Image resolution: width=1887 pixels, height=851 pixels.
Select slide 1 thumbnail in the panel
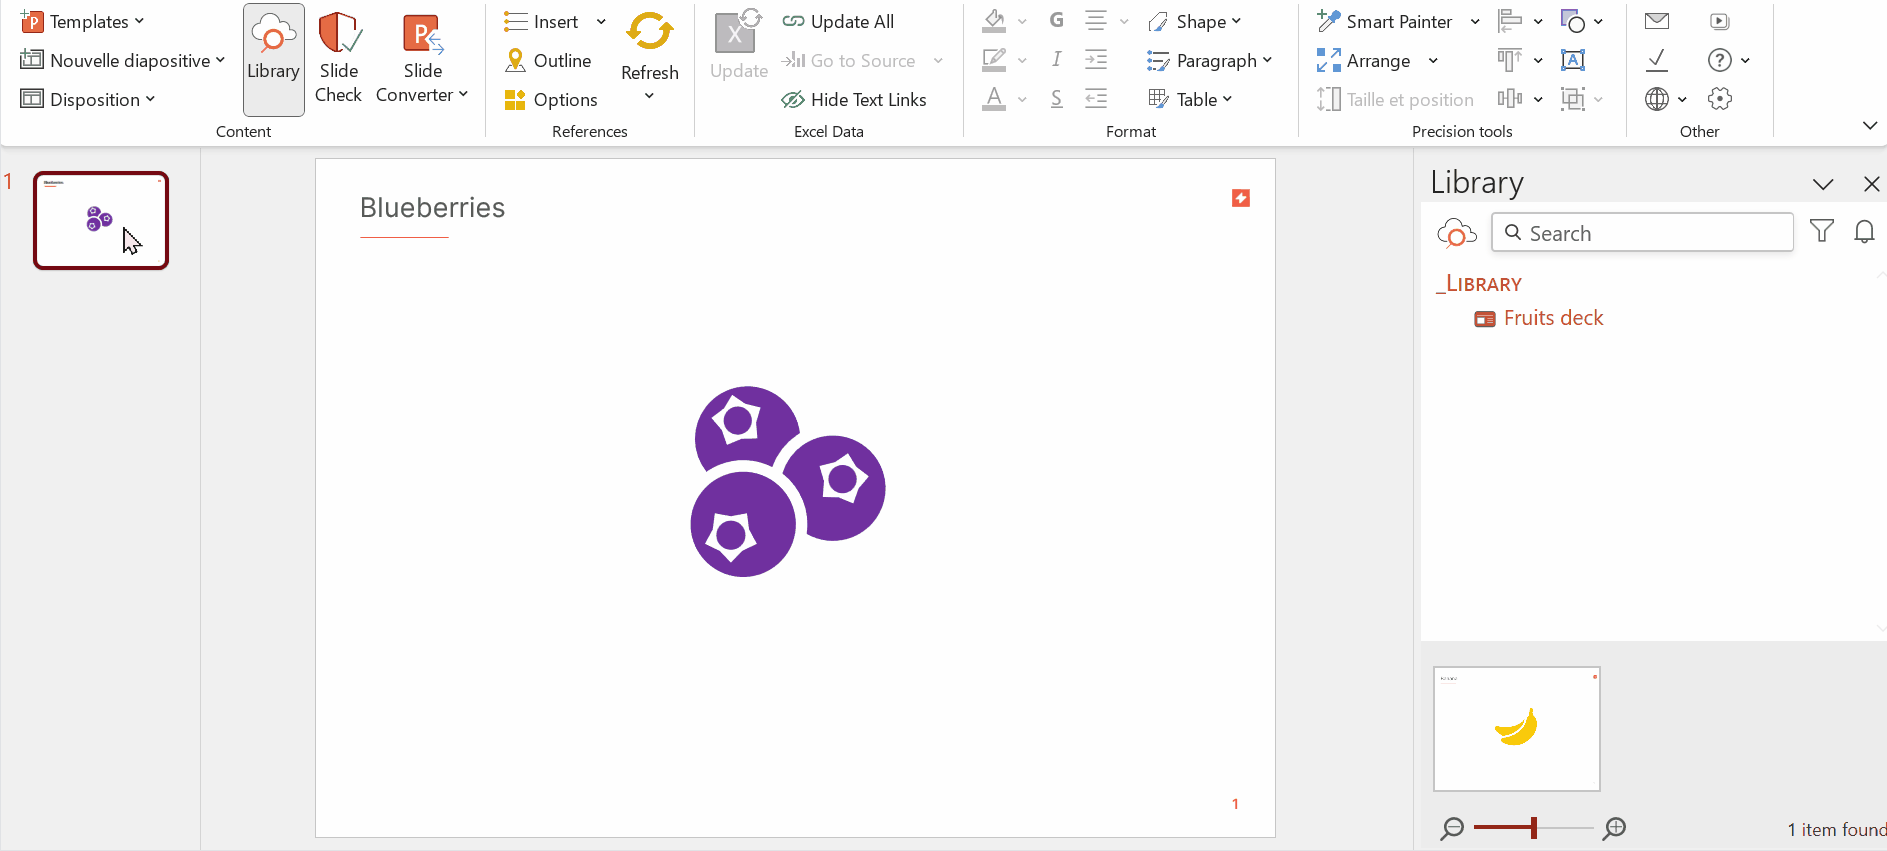click(101, 221)
